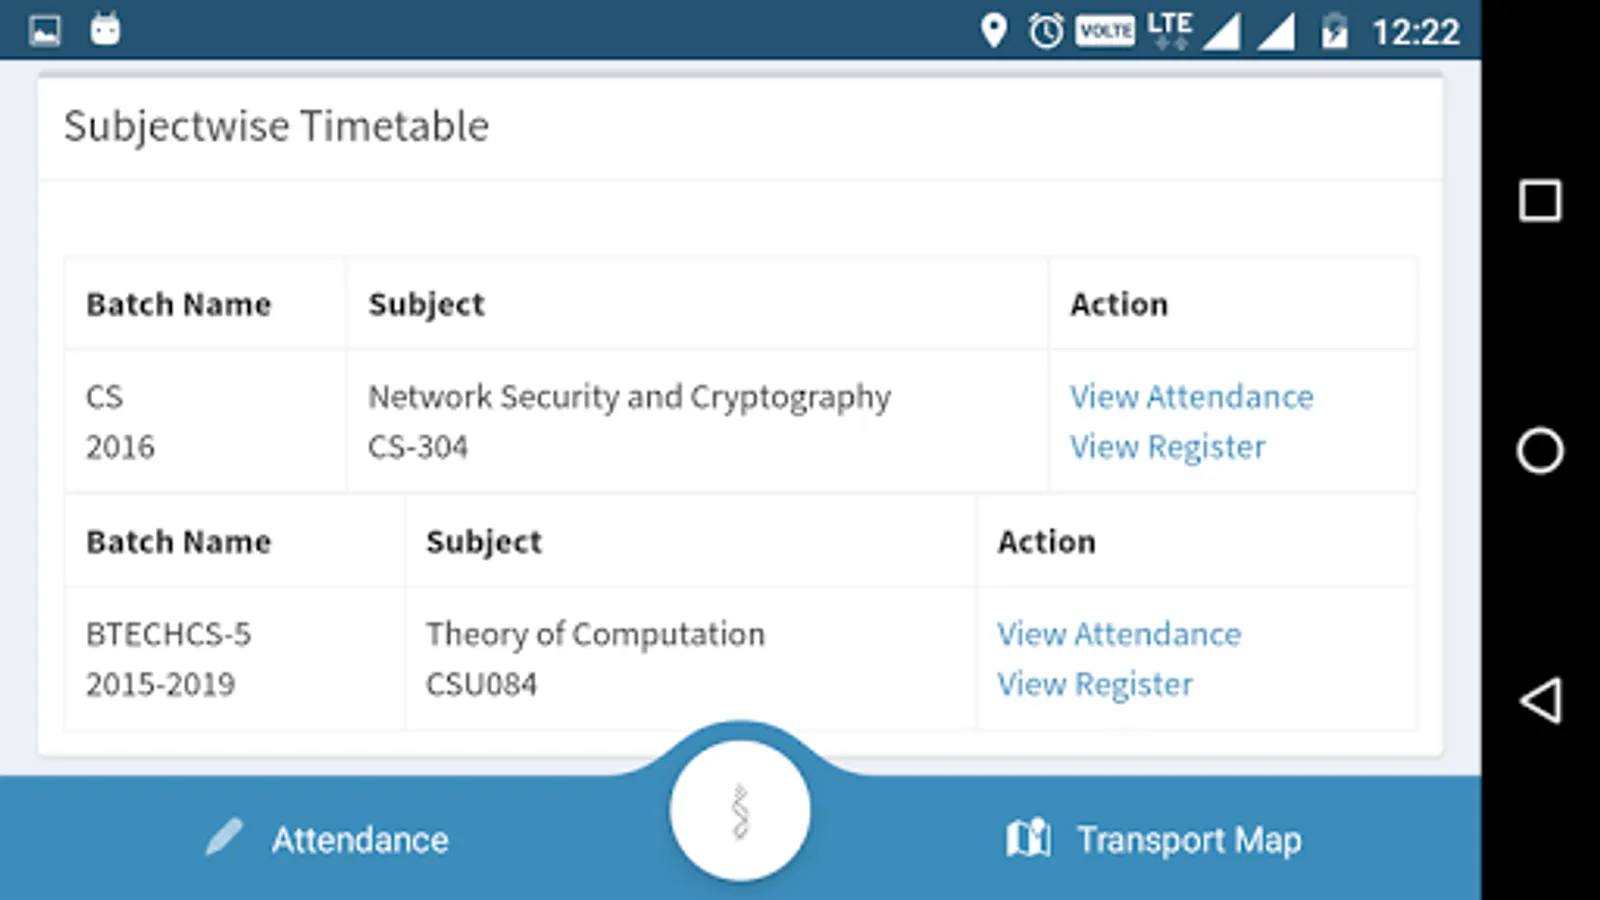Viewport: 1600px width, 900px height.
Task: Tap the recent apps square button
Action: 1540,201
